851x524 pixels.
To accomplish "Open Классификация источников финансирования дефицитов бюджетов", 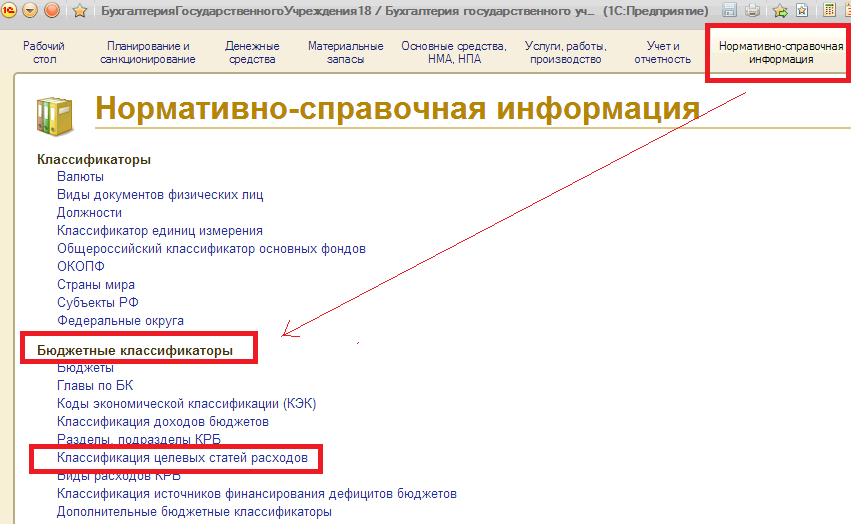I will [257, 494].
